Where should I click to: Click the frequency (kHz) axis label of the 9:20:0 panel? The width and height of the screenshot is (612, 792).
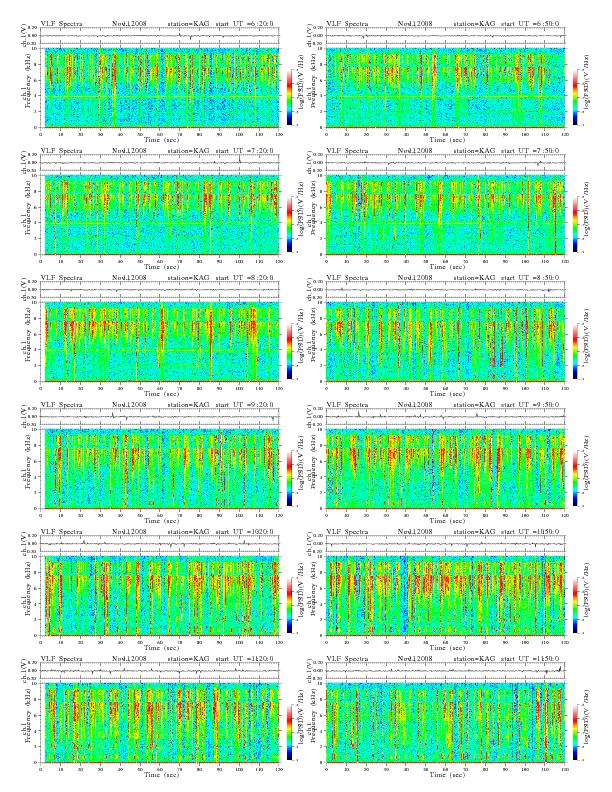(27, 469)
